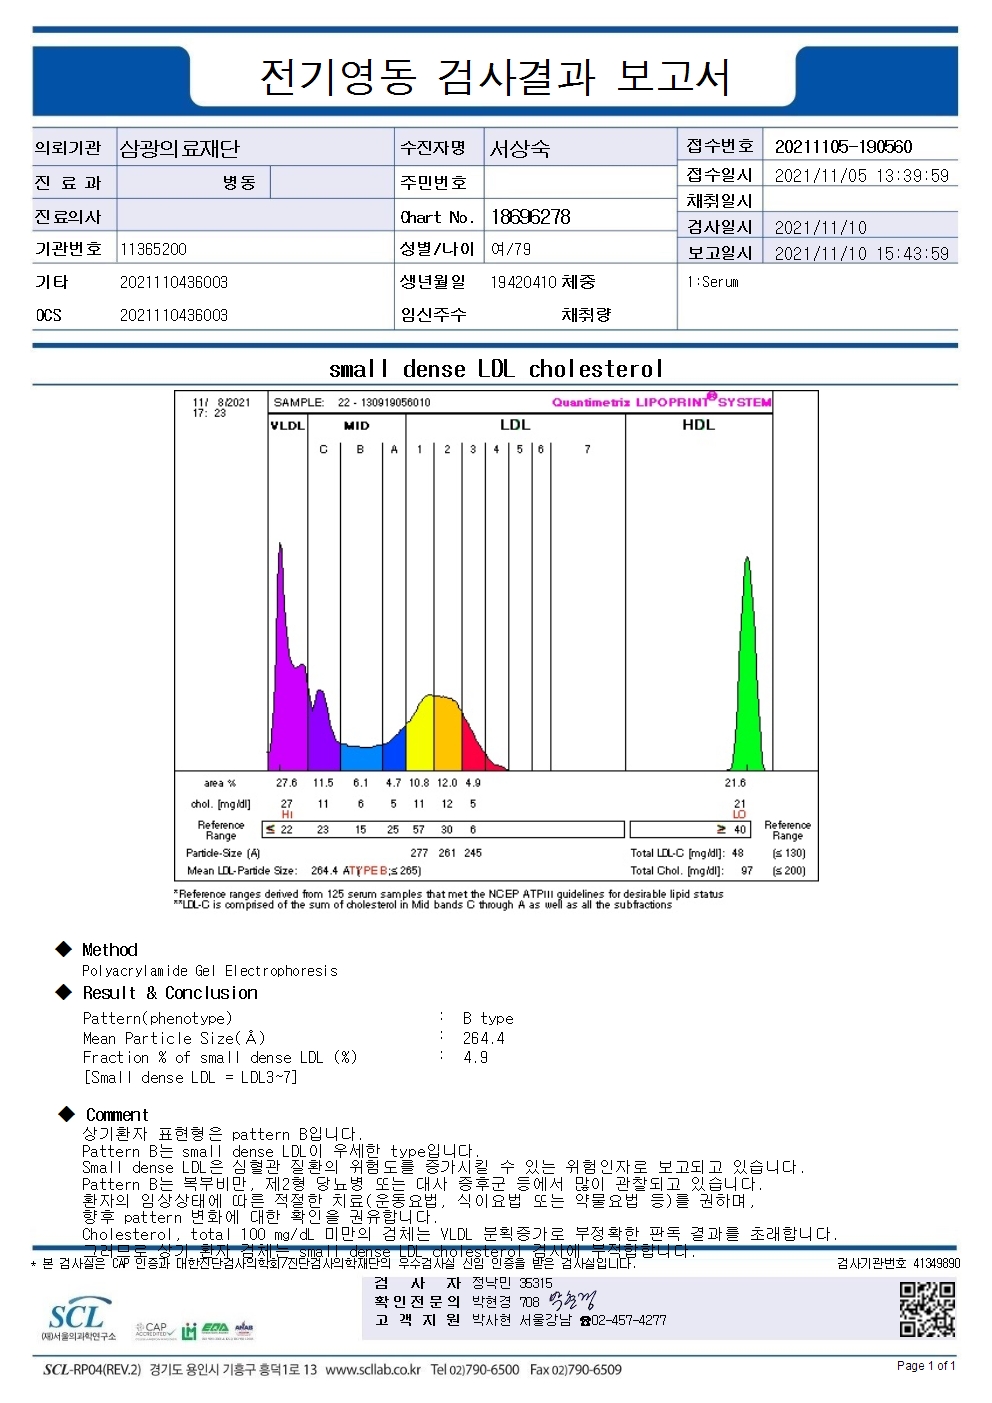Image resolution: width=992 pixels, height=1403 pixels.
Task: Click the Quantimetrix LIPOPRINT SYSTEM label
Action: point(661,402)
